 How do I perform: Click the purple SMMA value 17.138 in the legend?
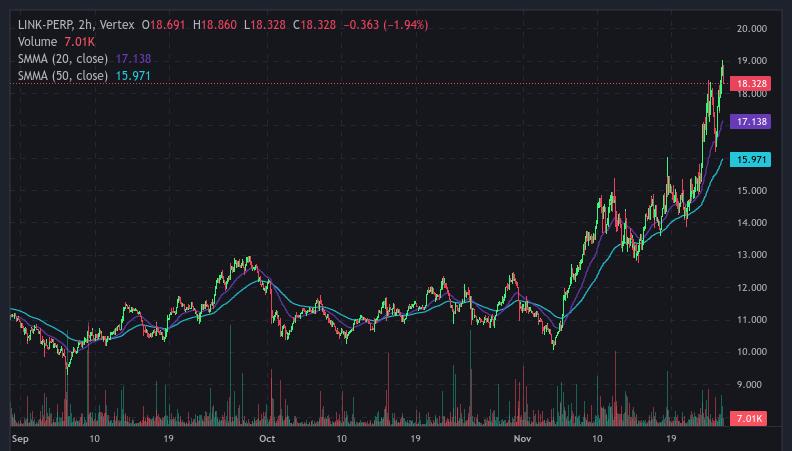(133, 59)
